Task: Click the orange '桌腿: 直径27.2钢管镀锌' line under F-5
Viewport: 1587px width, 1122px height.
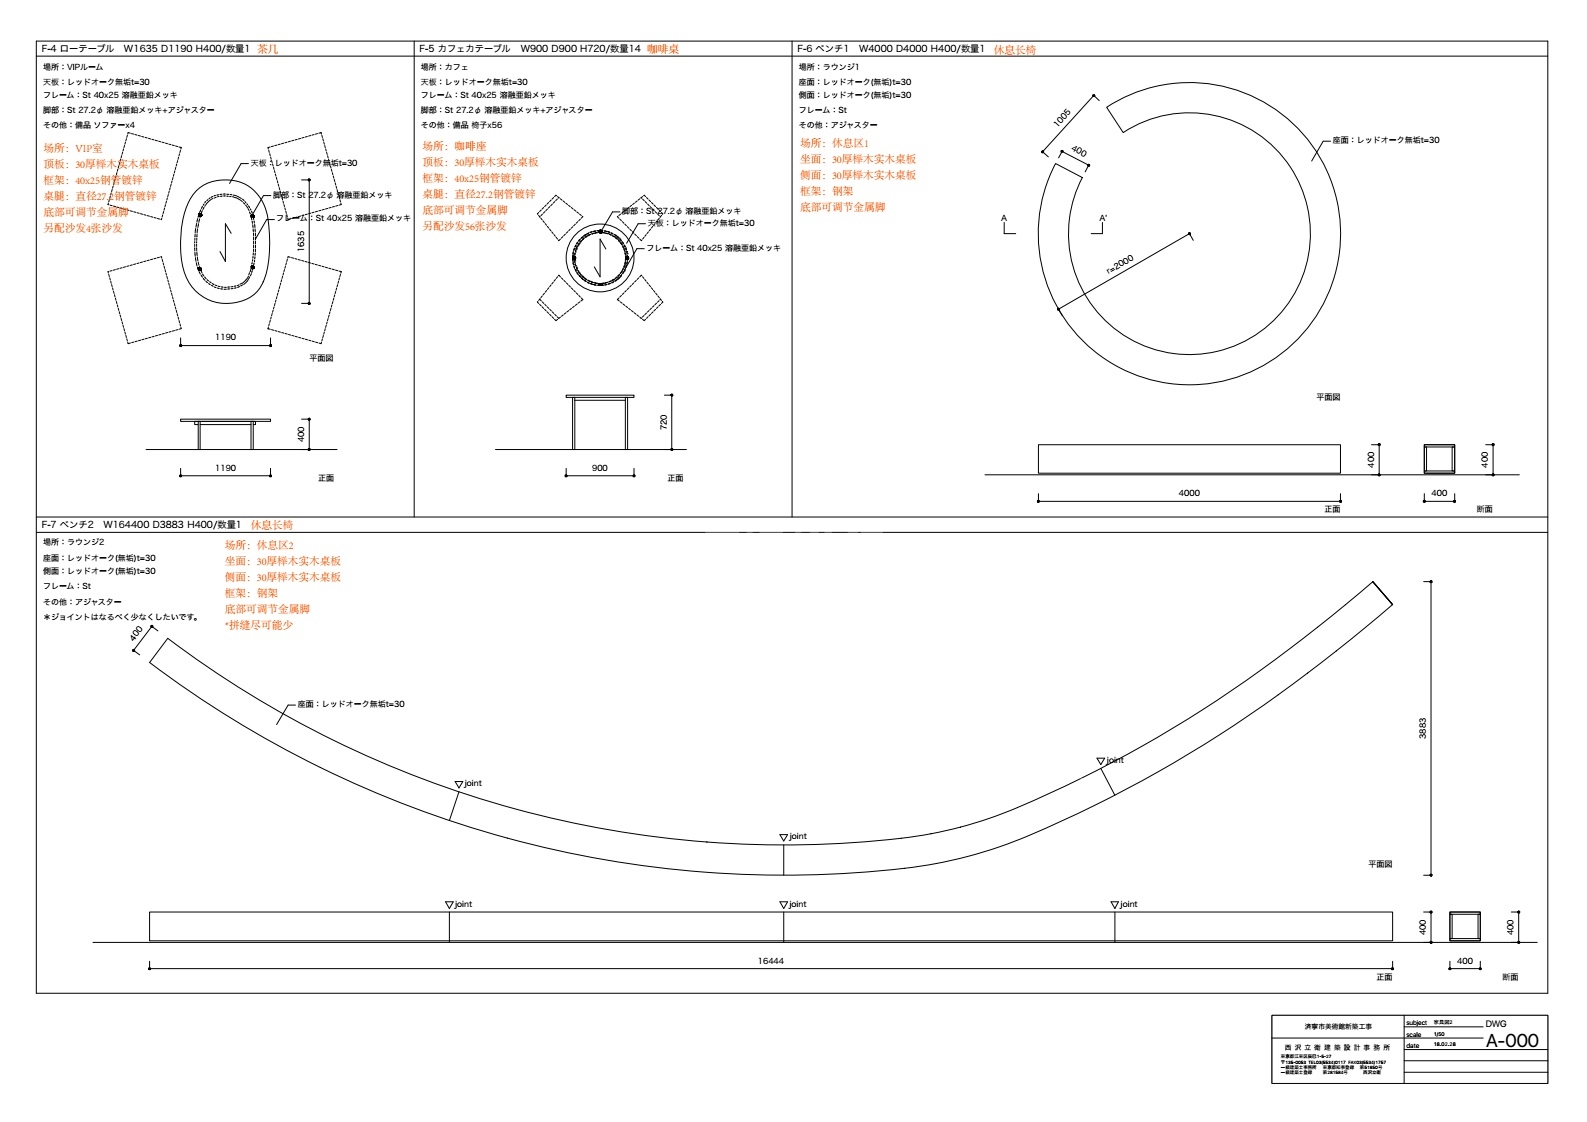Action: click(478, 194)
